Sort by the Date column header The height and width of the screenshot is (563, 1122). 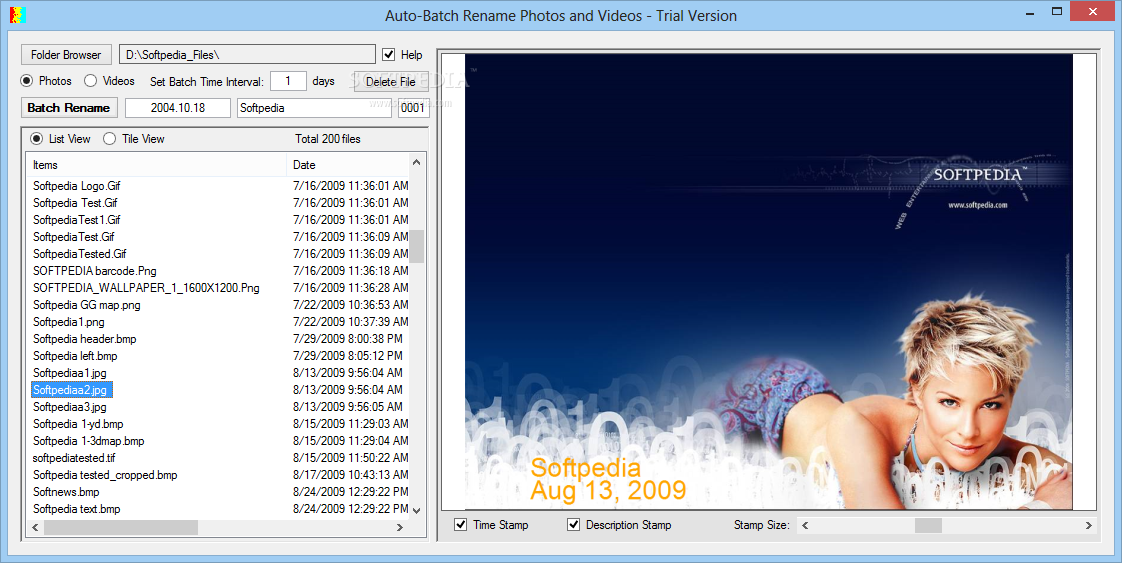[x=348, y=165]
